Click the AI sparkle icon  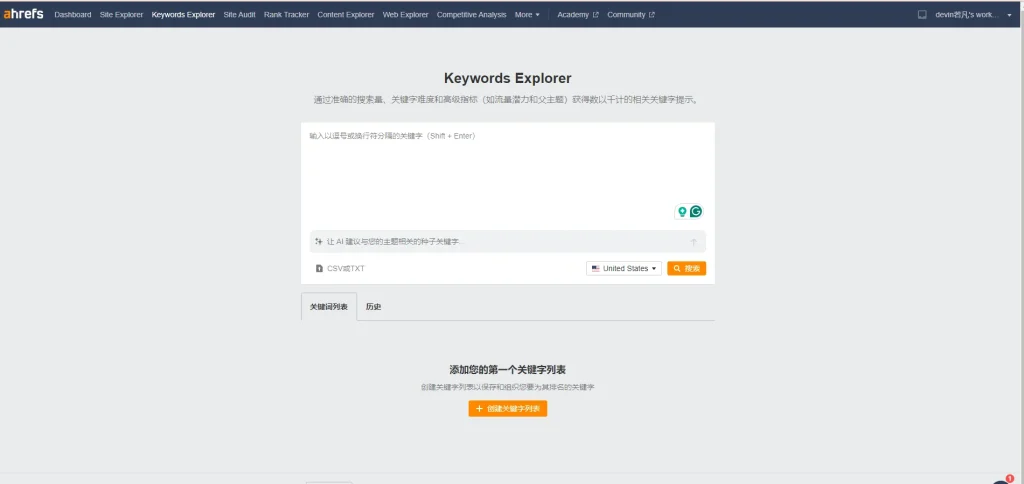(x=319, y=242)
